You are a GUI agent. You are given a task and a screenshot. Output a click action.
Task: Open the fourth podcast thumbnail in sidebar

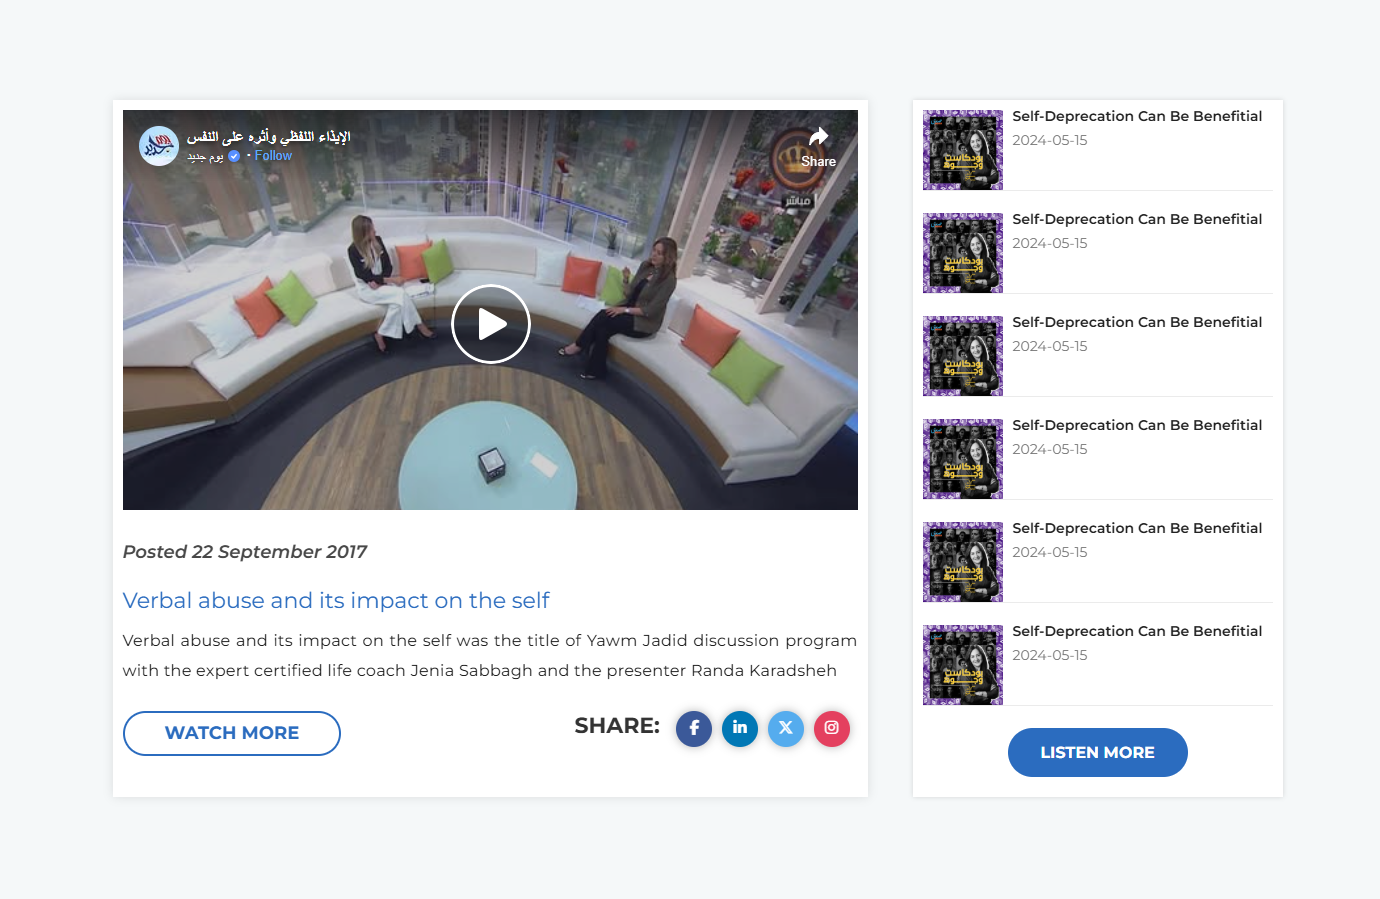(x=963, y=459)
